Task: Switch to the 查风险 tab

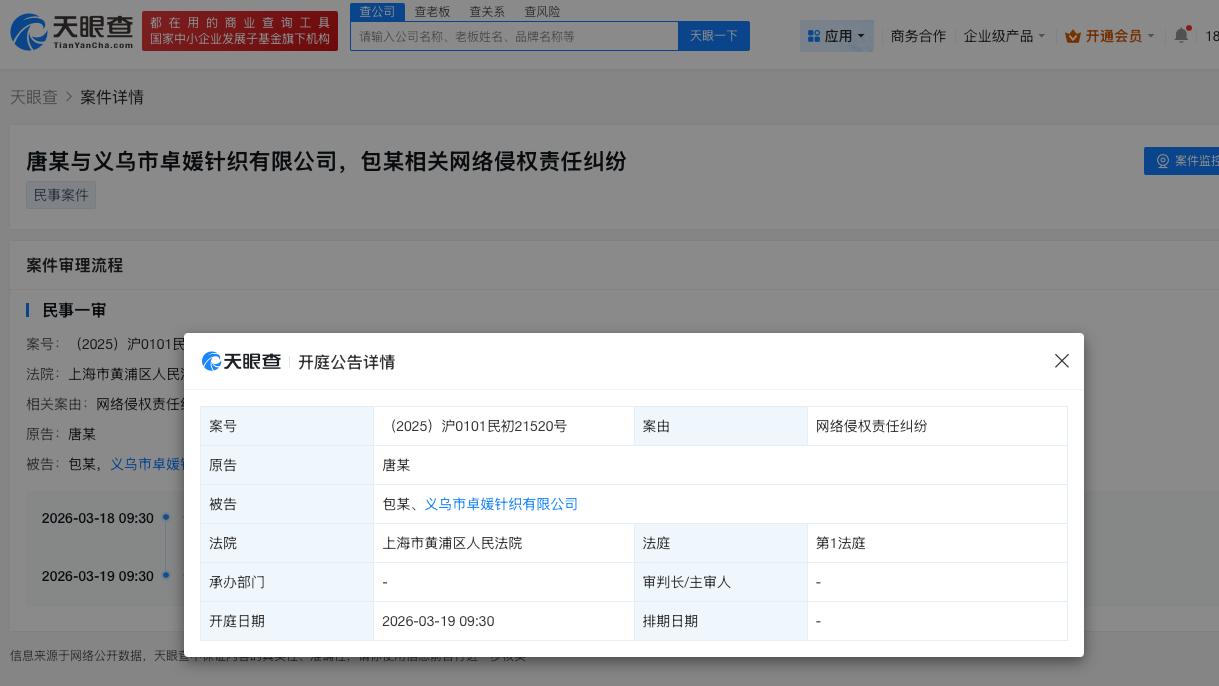Action: point(542,11)
